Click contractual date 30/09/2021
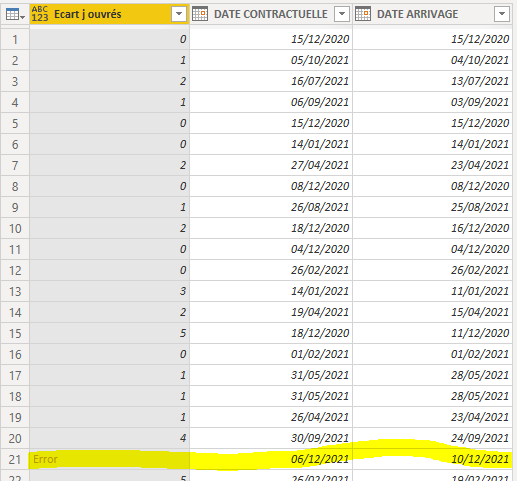This screenshot has width=517, height=481. coord(271,438)
